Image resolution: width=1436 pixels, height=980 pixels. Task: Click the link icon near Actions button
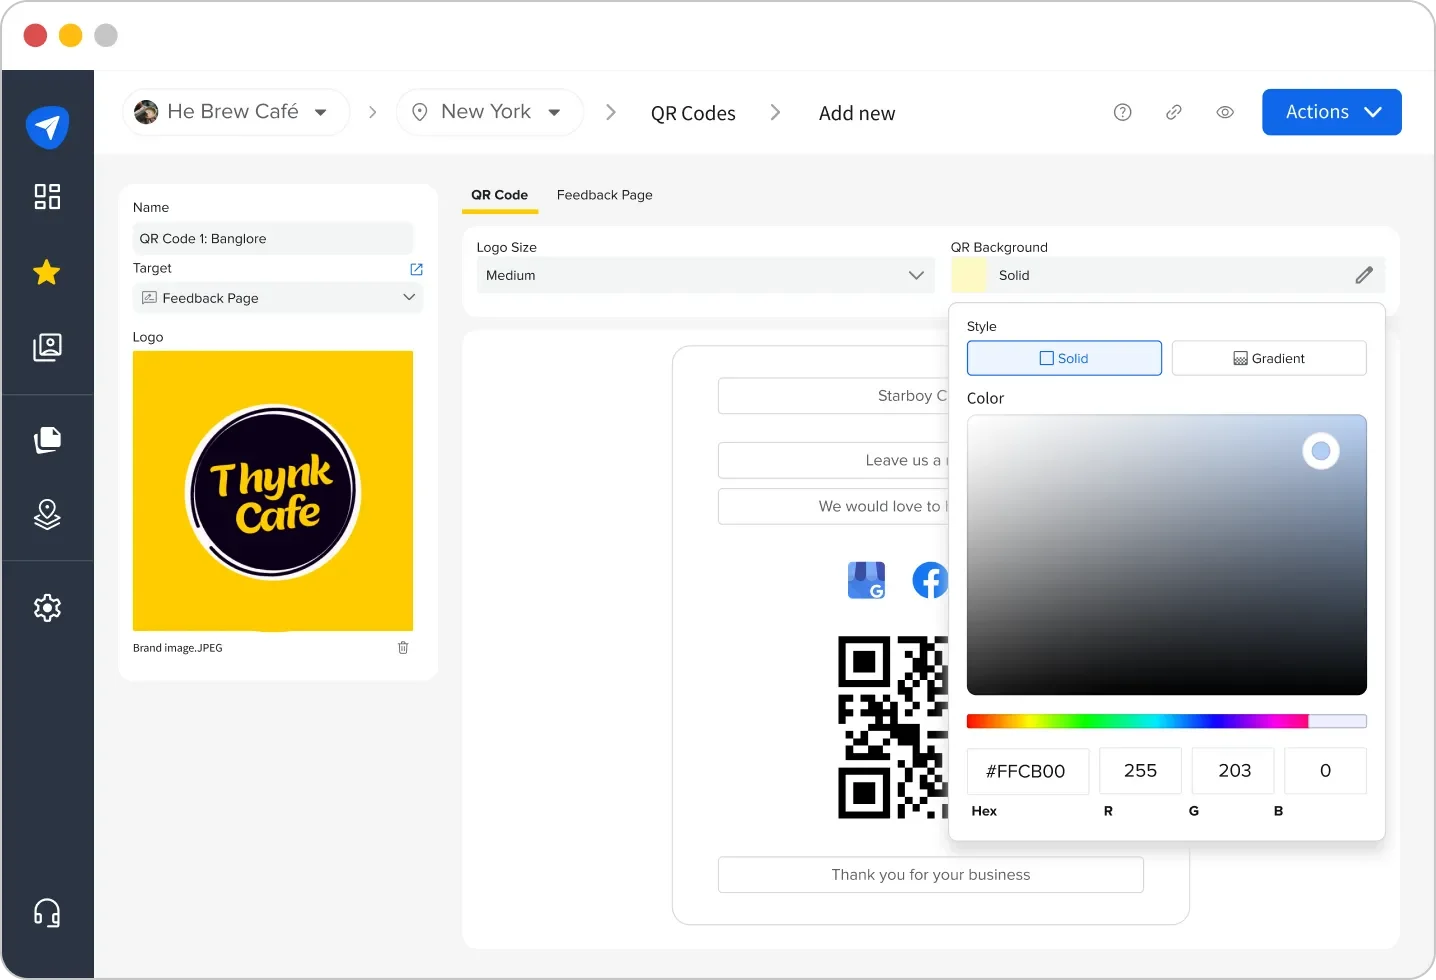coord(1173,112)
